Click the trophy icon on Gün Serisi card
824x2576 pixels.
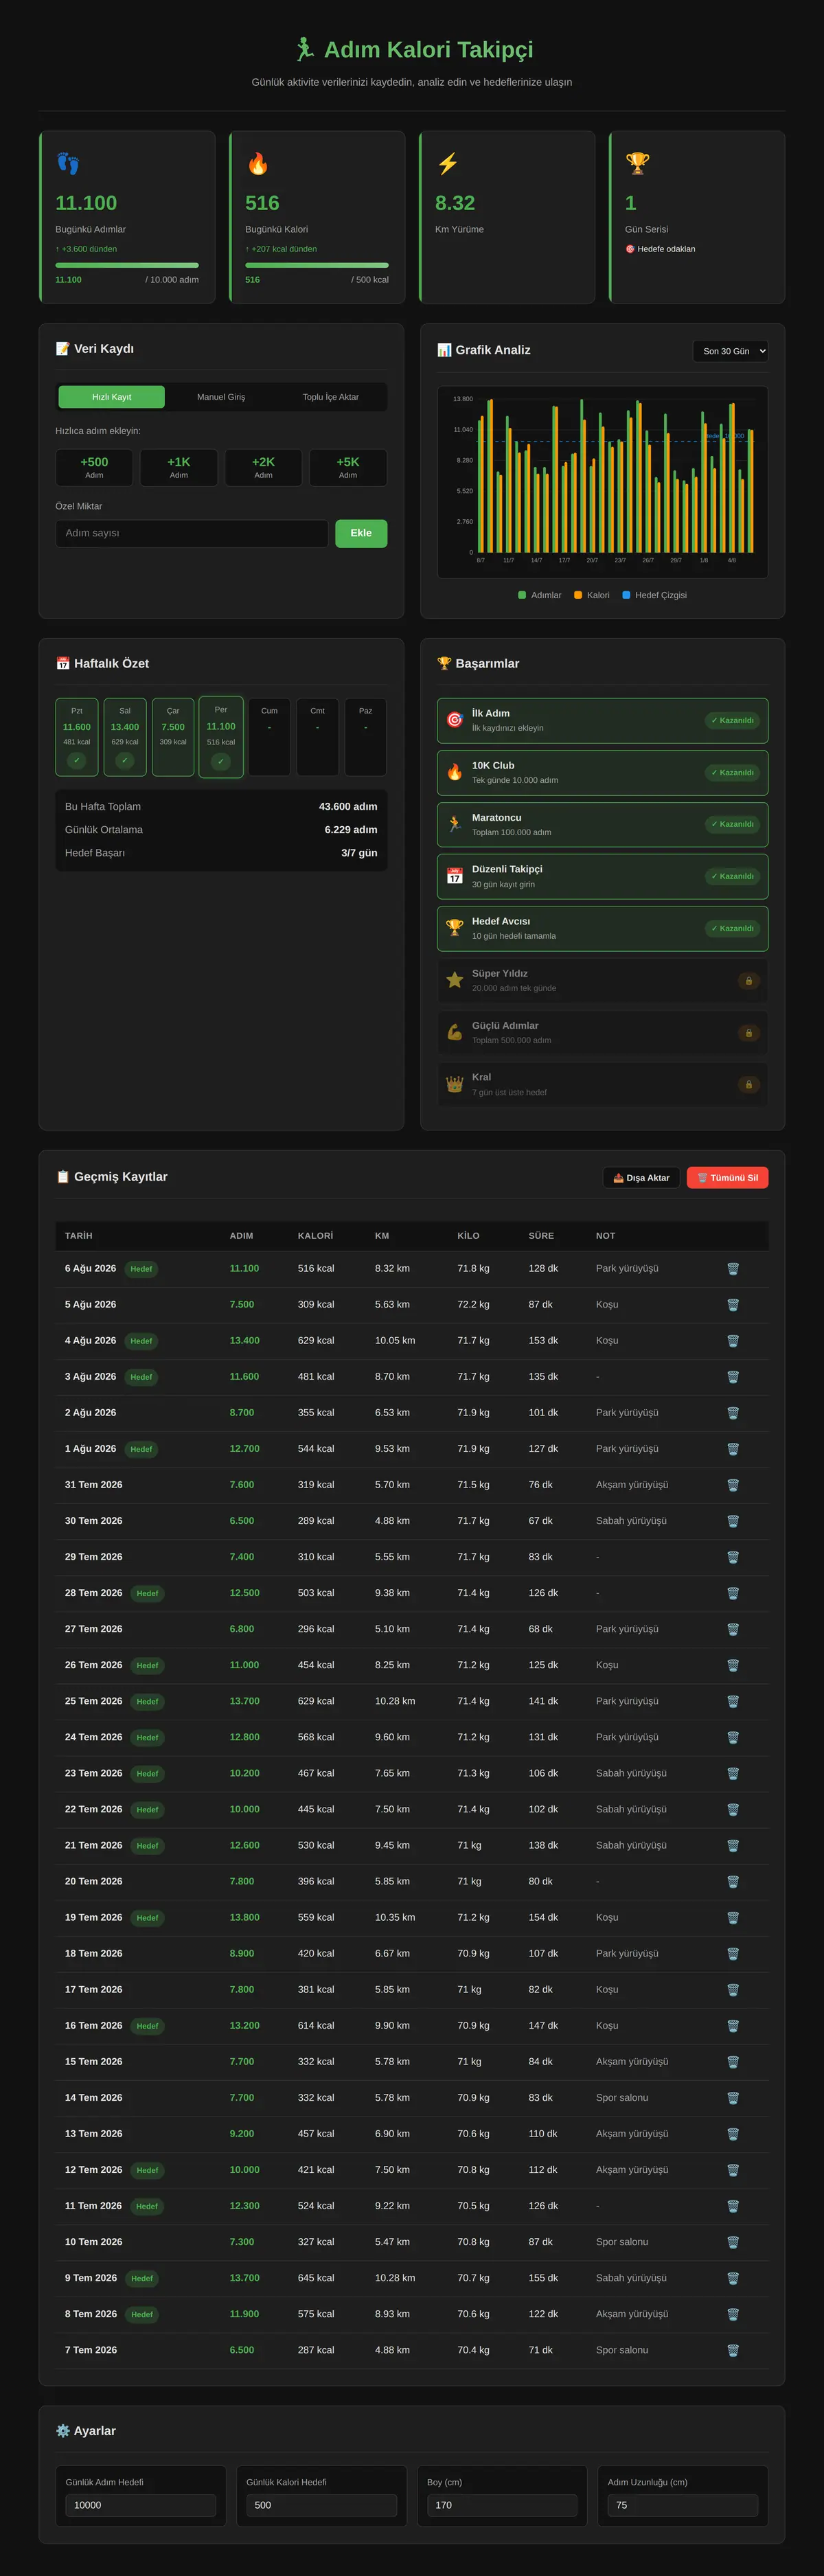tap(637, 163)
